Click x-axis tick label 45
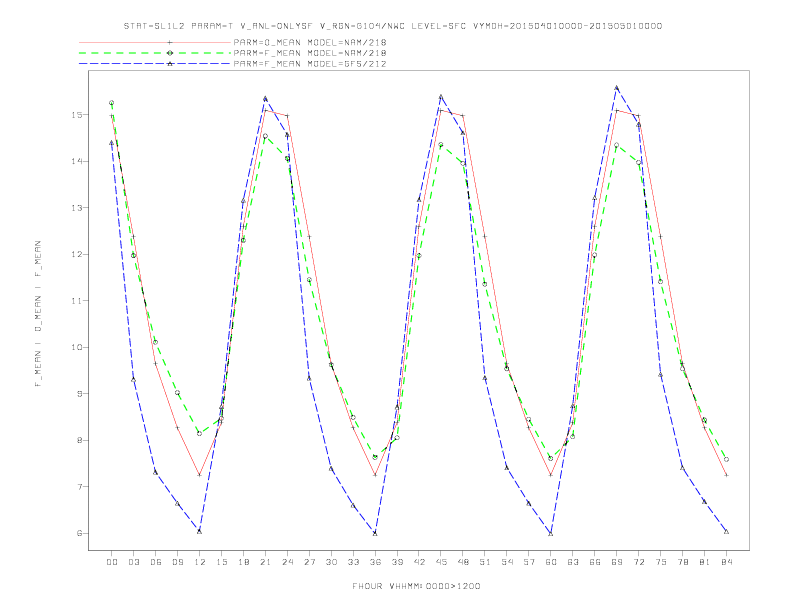The height and width of the screenshot is (612, 792). click(x=441, y=562)
